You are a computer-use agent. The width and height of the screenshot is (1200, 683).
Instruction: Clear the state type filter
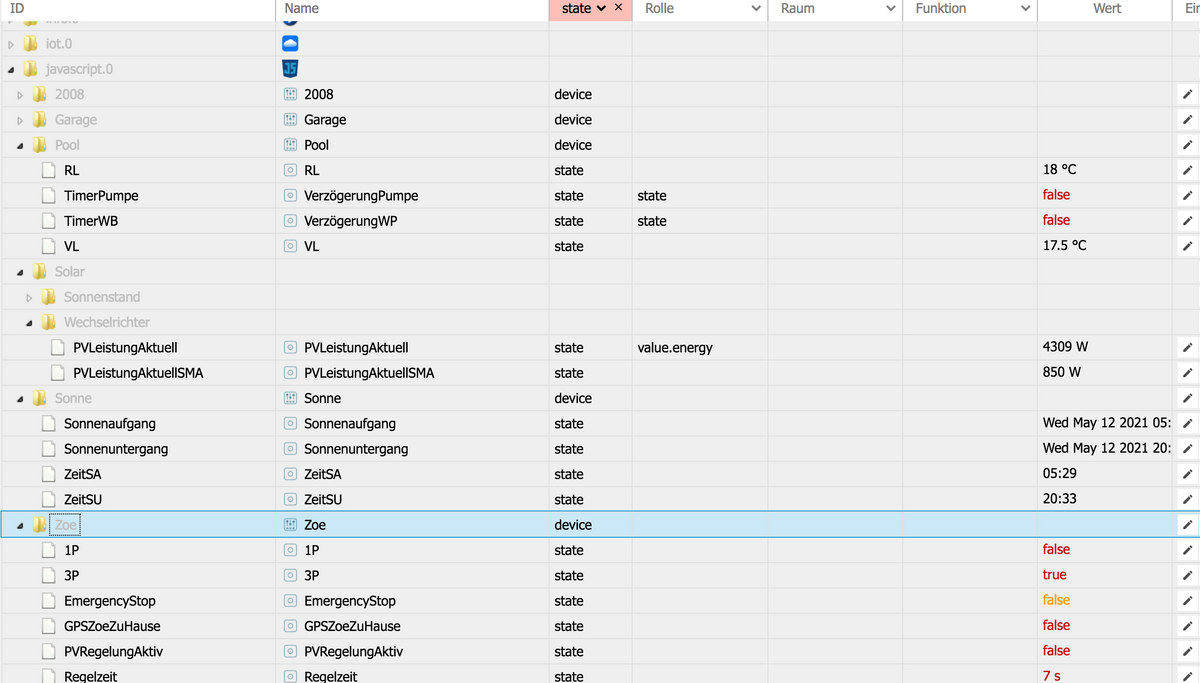pyautogui.click(x=618, y=8)
